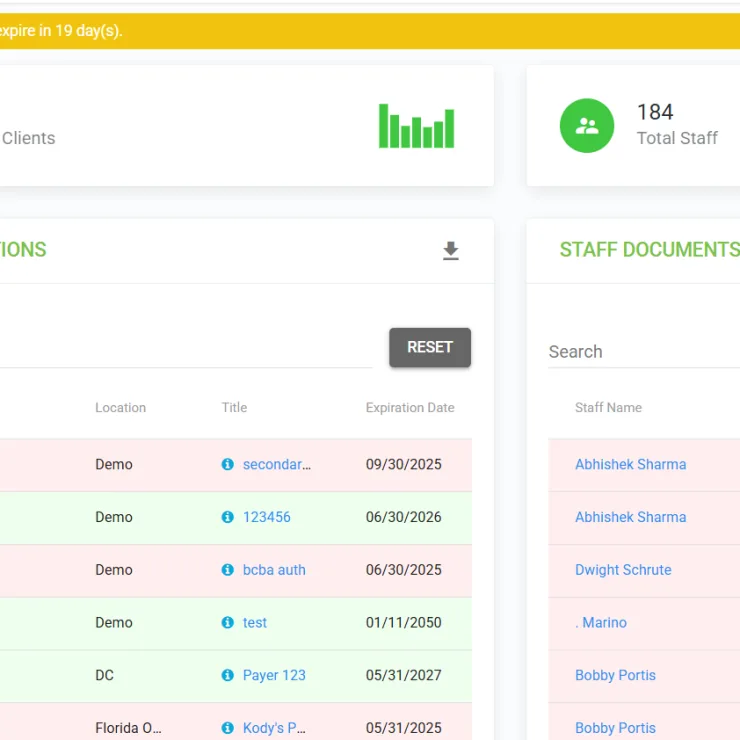Viewport: 740px width, 740px height.
Task: Show info icon beside bcba auth
Action: pyautogui.click(x=227, y=570)
